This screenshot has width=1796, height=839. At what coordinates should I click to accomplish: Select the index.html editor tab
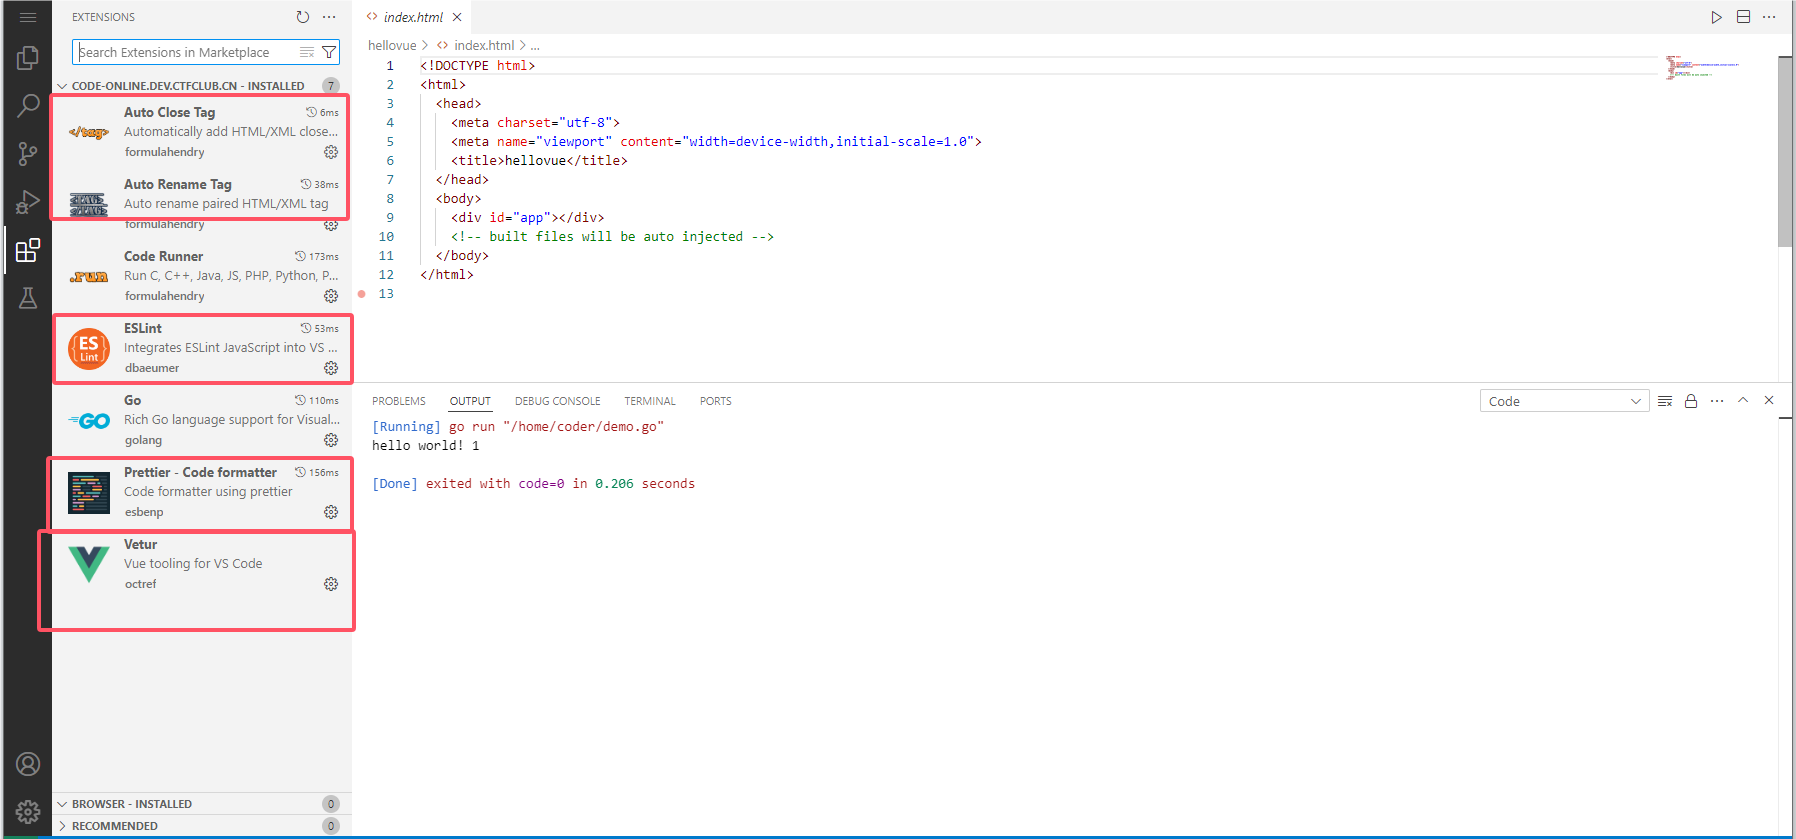(413, 17)
